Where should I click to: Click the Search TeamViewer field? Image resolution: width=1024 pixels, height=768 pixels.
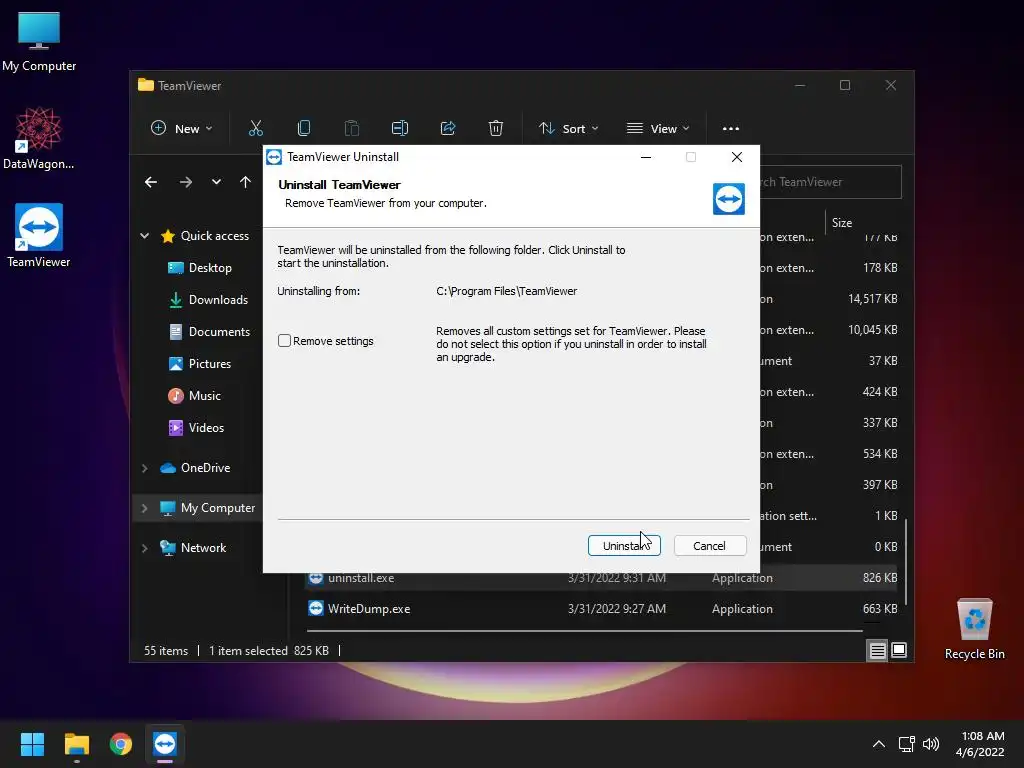[x=830, y=182]
